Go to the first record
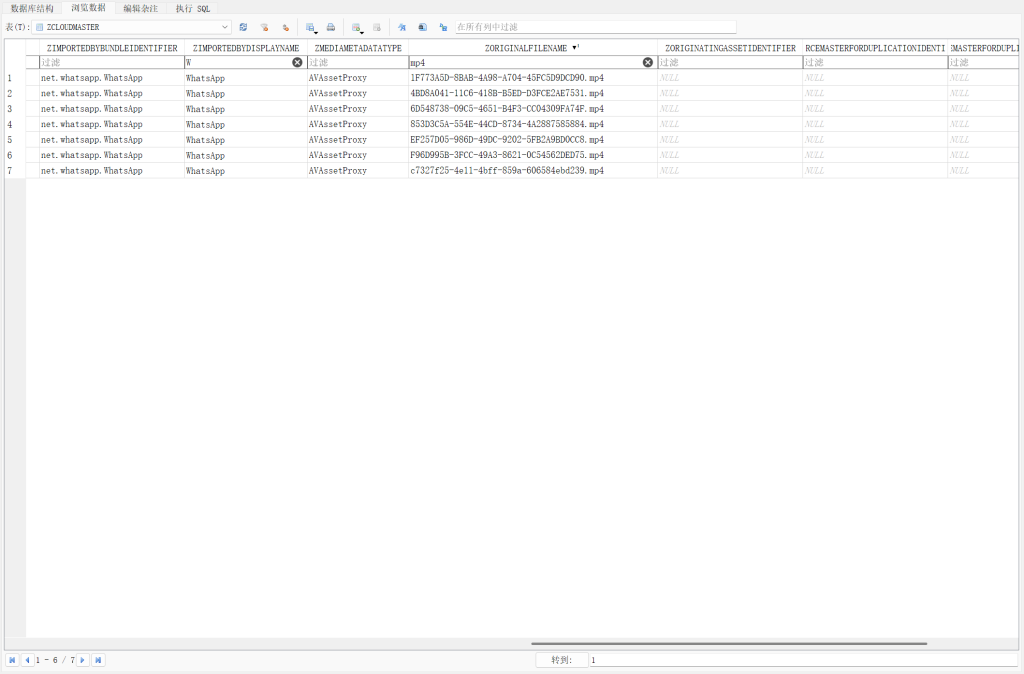 pyautogui.click(x=12, y=660)
